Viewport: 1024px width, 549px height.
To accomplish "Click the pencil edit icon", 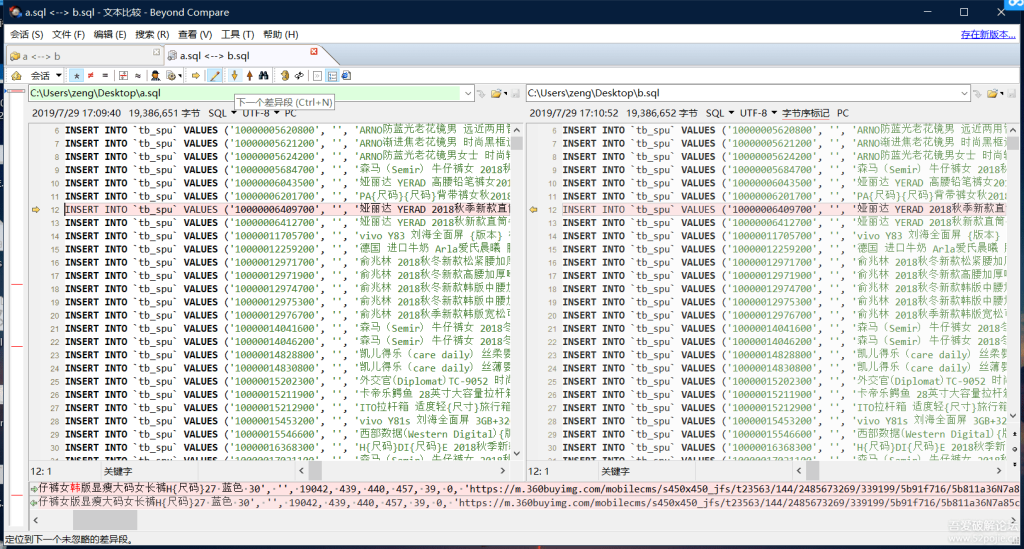I will tap(214, 76).
